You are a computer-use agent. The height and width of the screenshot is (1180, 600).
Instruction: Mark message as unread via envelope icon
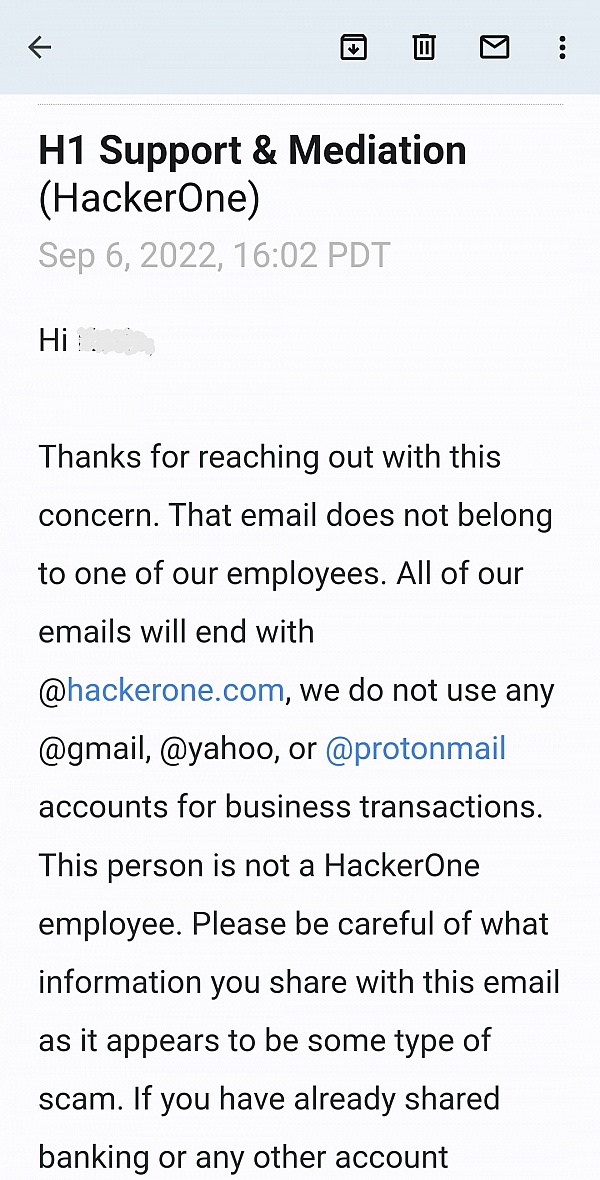[495, 47]
